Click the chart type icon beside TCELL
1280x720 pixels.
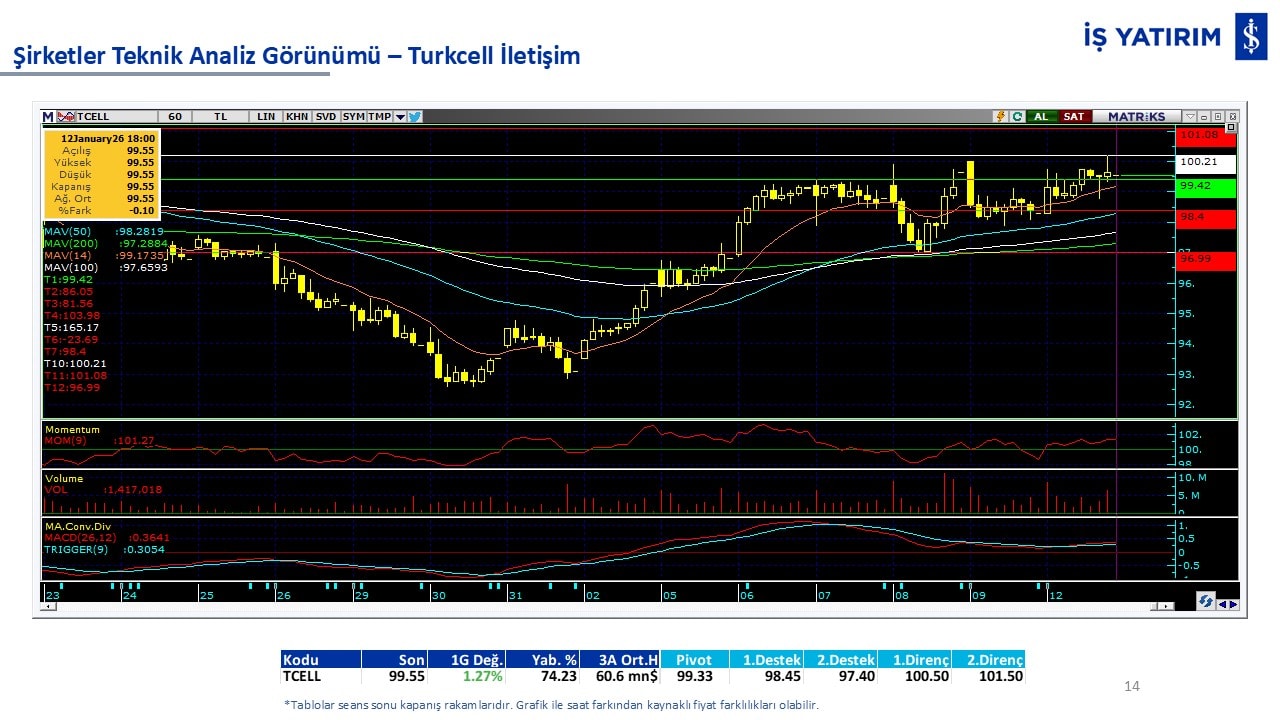tap(66, 116)
